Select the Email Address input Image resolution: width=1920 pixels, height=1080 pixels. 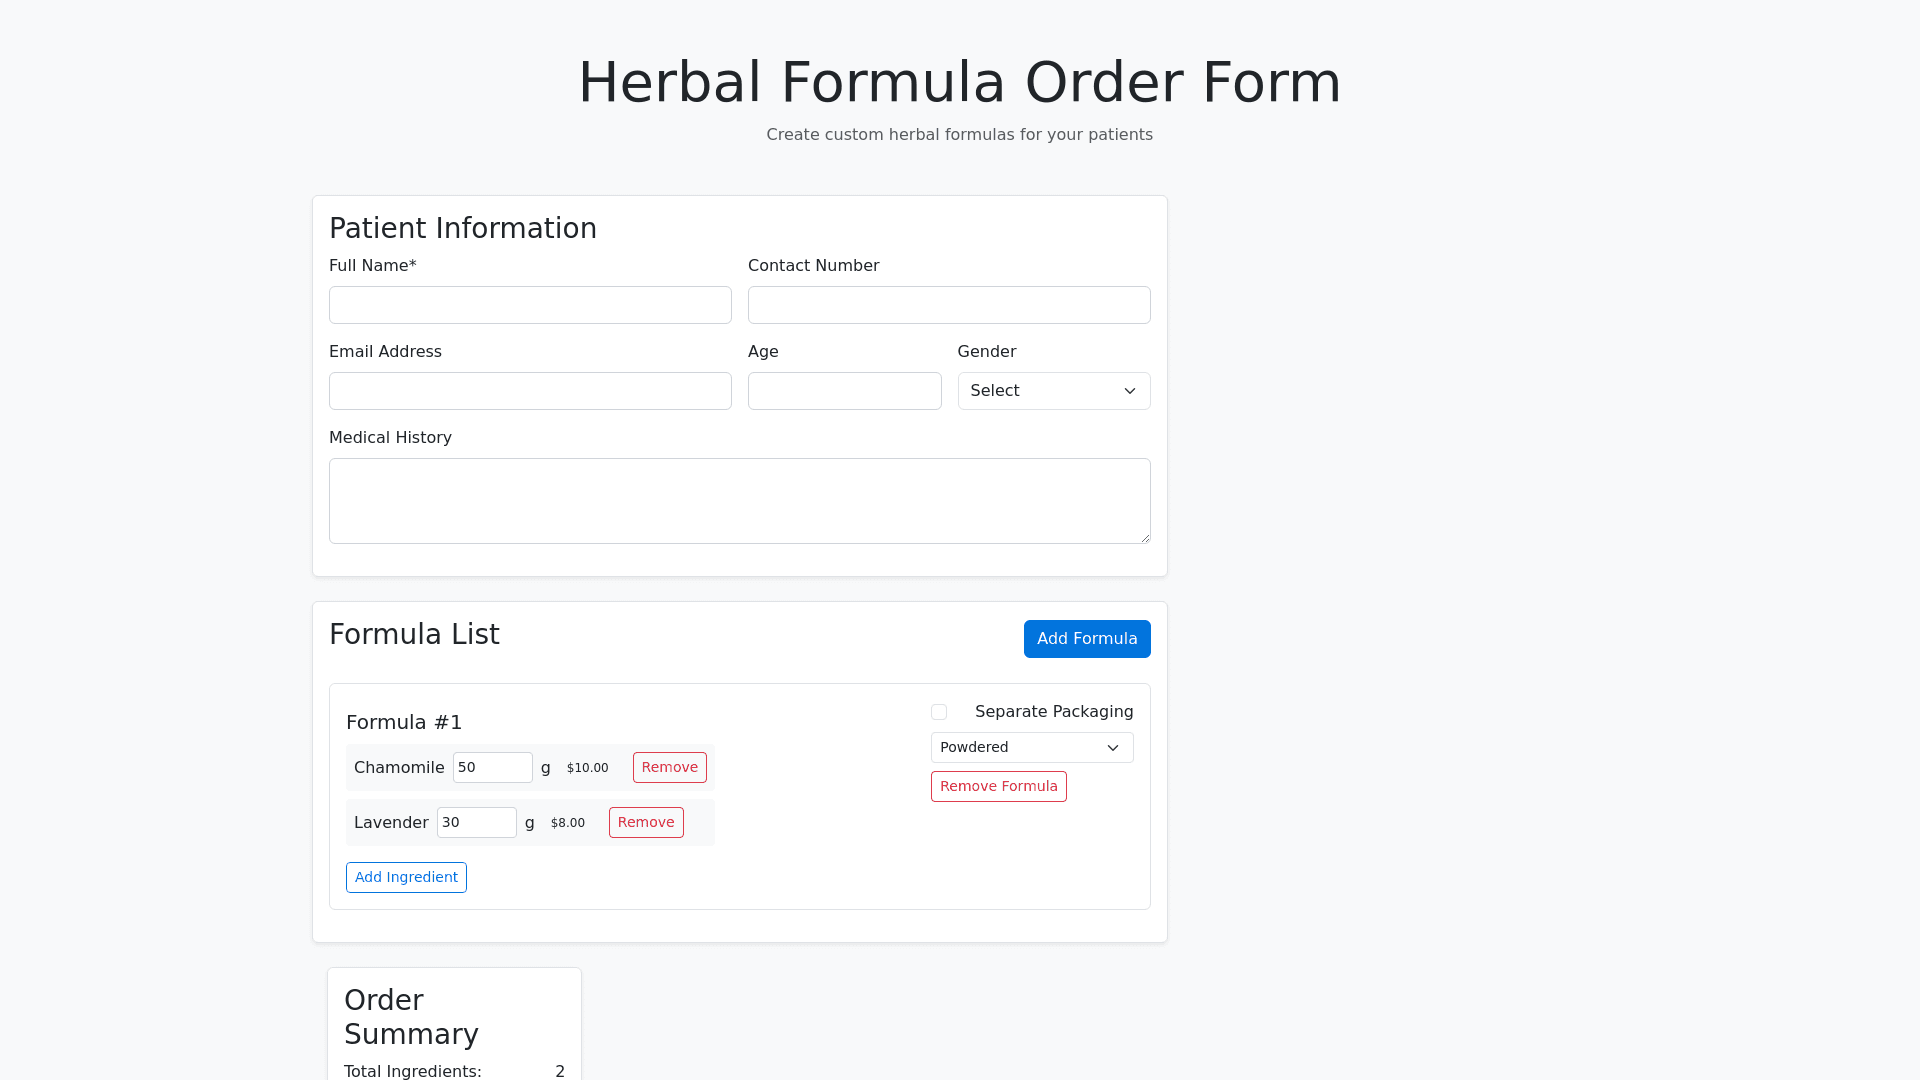[530, 391]
